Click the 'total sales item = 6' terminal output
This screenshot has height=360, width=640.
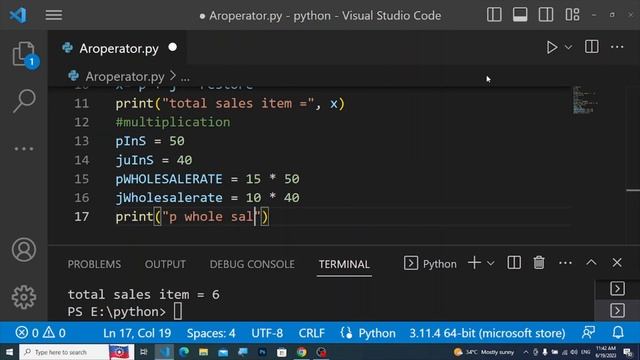(143, 294)
